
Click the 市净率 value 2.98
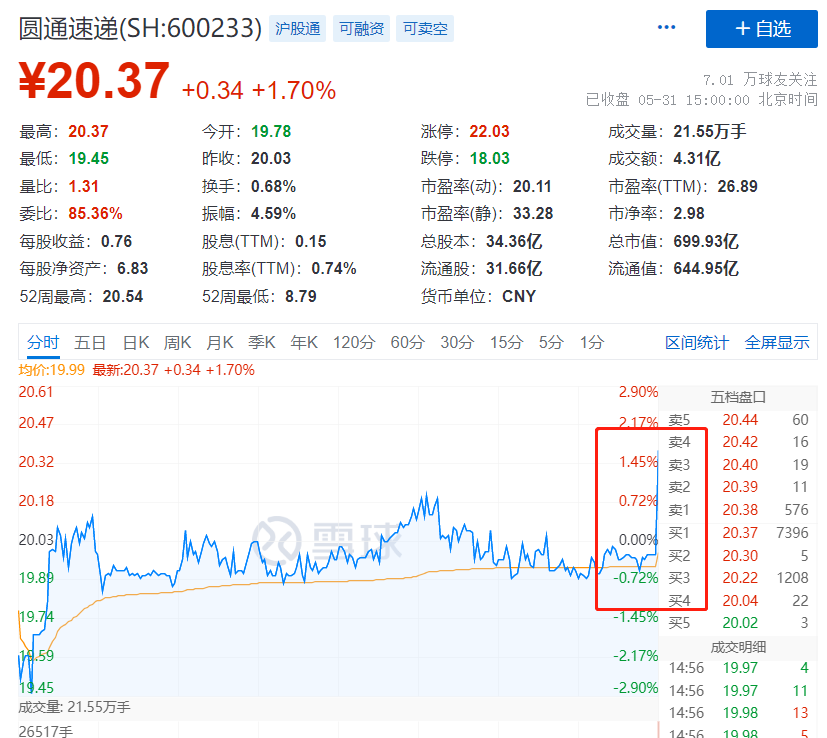(x=689, y=214)
